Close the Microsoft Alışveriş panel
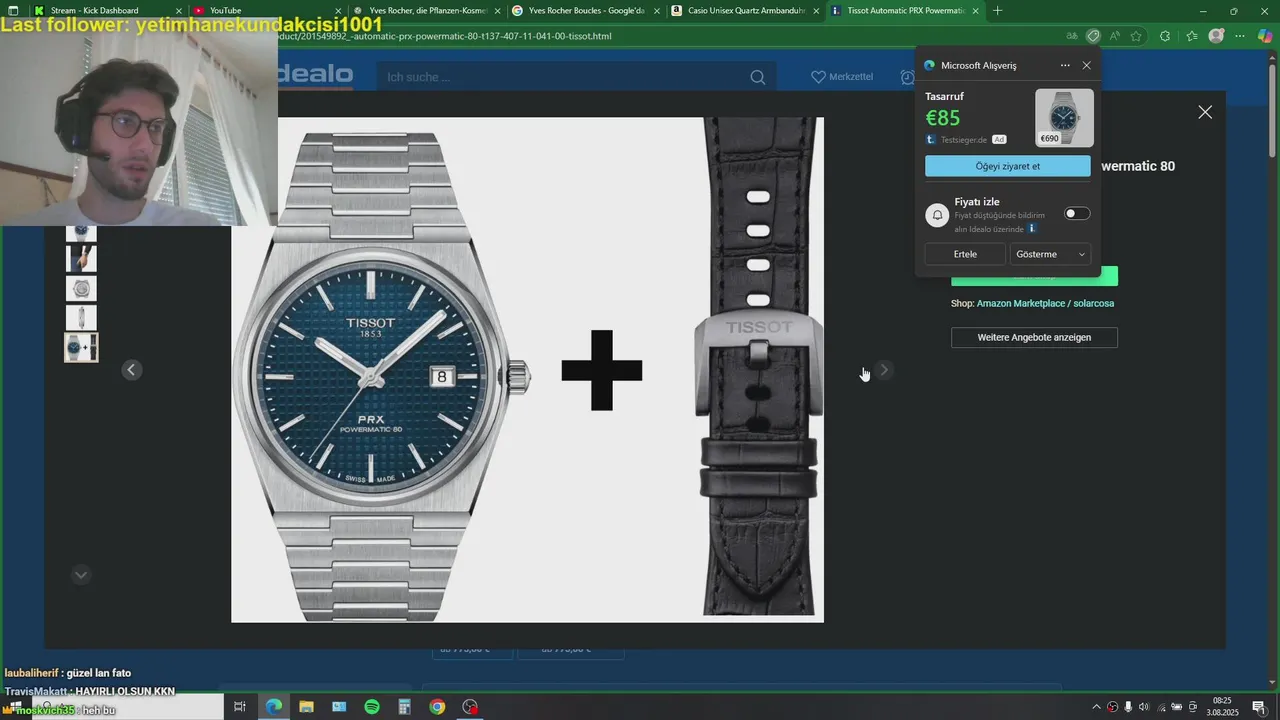Viewport: 1280px width, 720px height. coord(1087,65)
